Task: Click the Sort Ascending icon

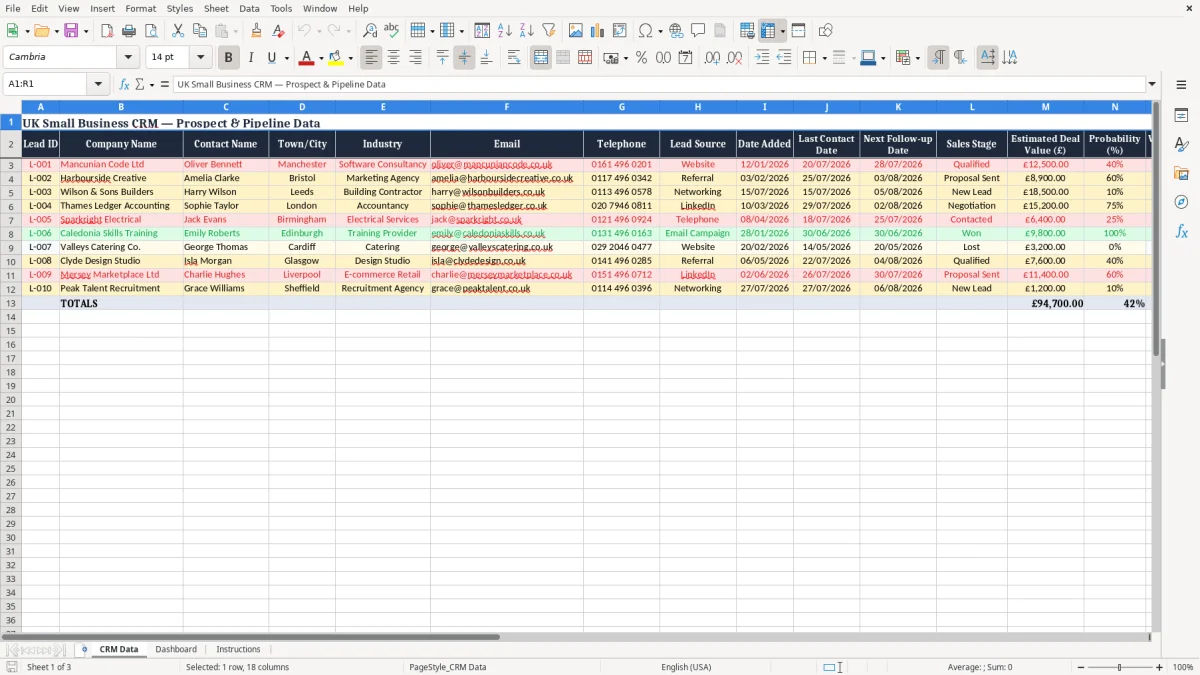Action: click(x=505, y=31)
